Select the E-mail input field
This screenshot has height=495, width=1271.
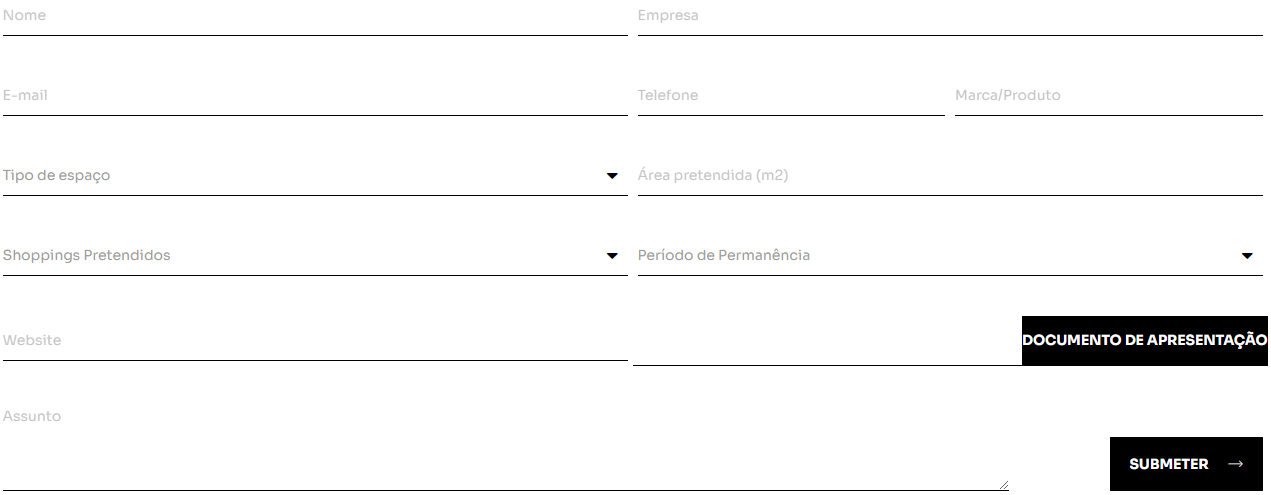click(314, 97)
